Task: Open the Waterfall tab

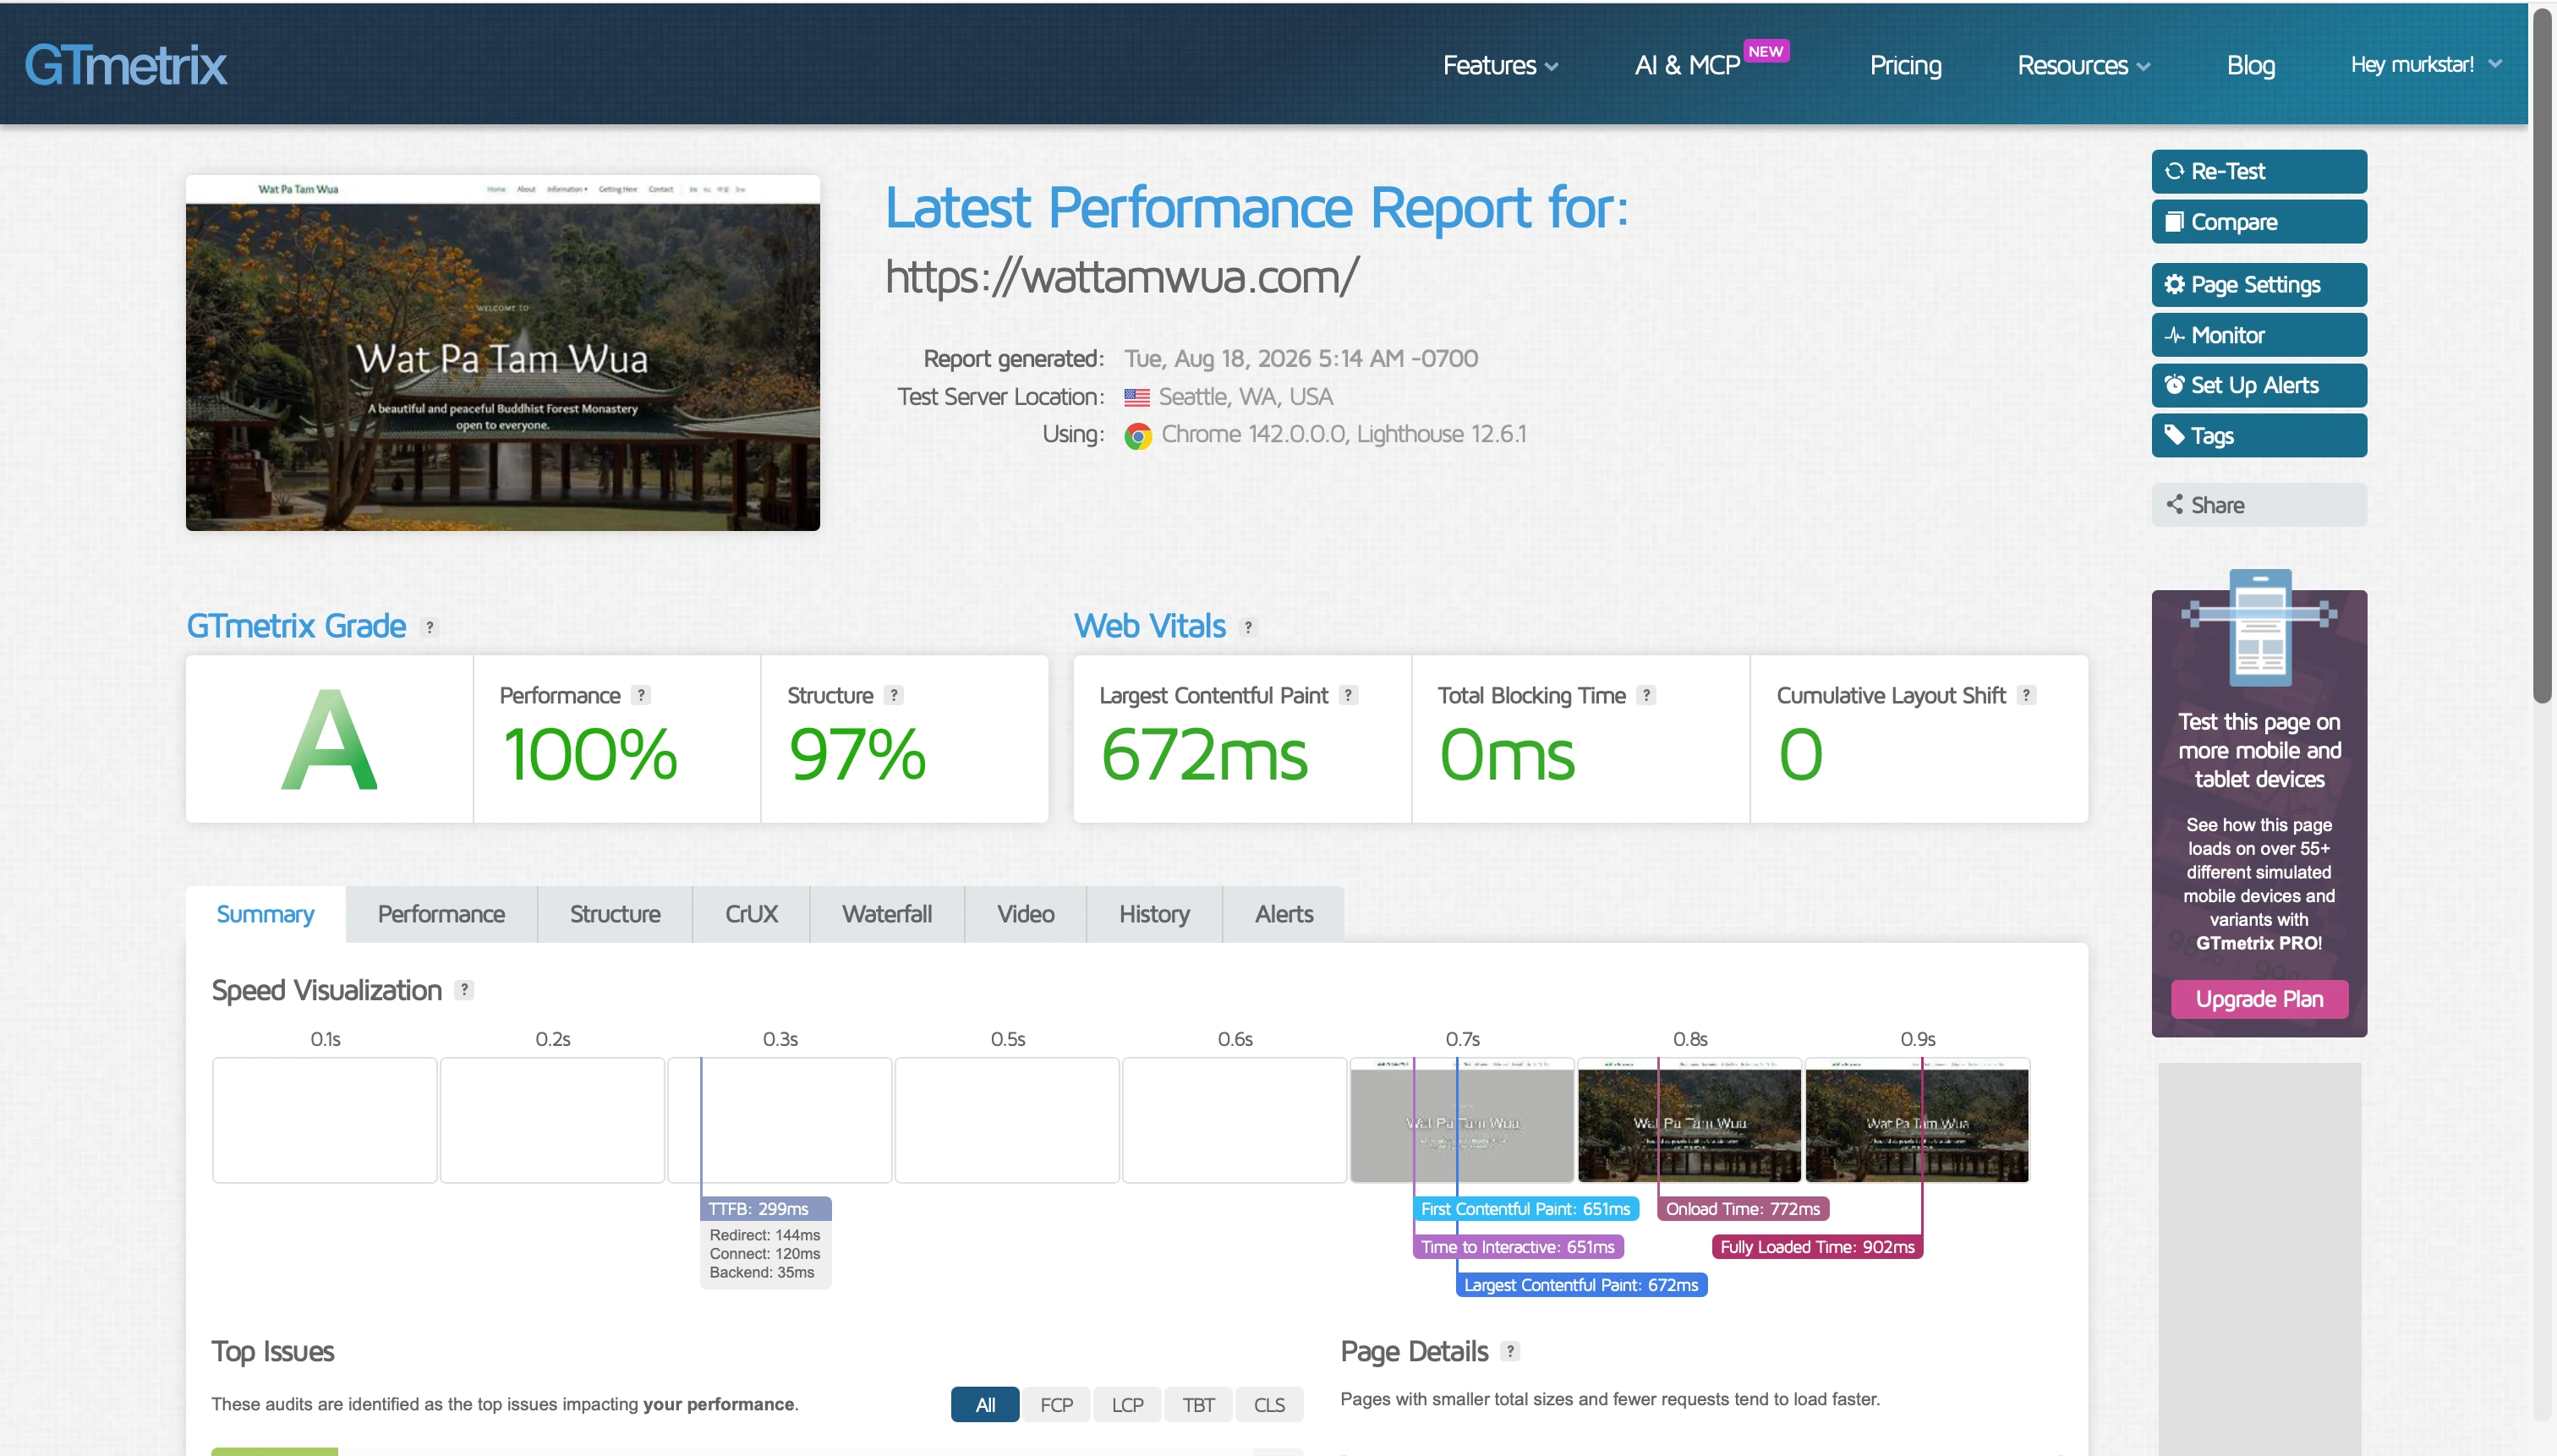Action: (x=887, y=914)
